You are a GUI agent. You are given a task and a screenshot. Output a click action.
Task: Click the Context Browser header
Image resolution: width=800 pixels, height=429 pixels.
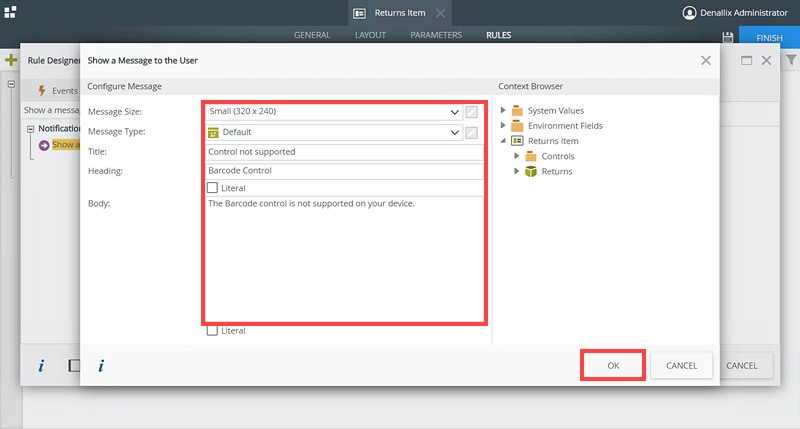coord(530,86)
